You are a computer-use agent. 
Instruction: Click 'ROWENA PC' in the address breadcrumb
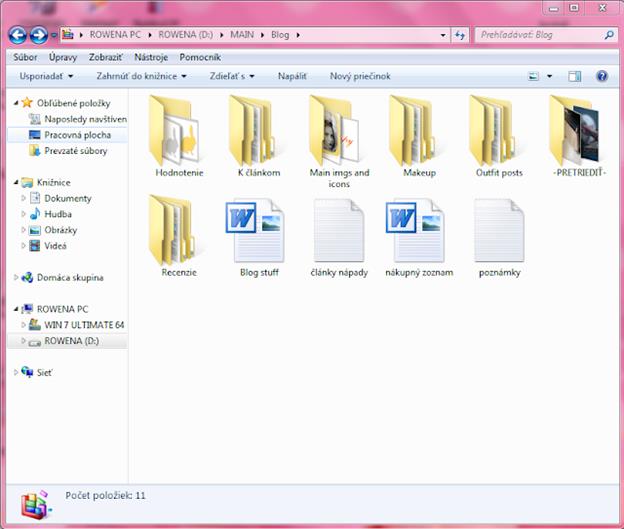click(x=115, y=35)
